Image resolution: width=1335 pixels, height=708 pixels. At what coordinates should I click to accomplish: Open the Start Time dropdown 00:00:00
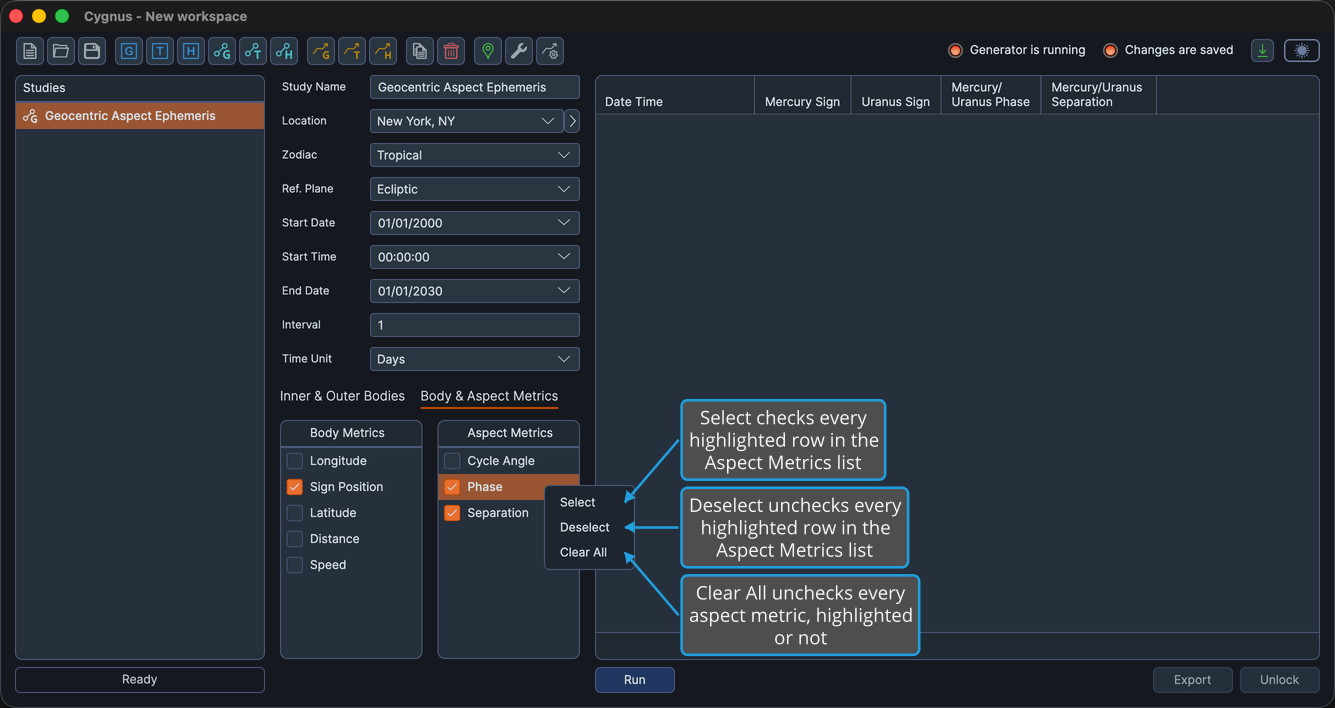point(475,257)
